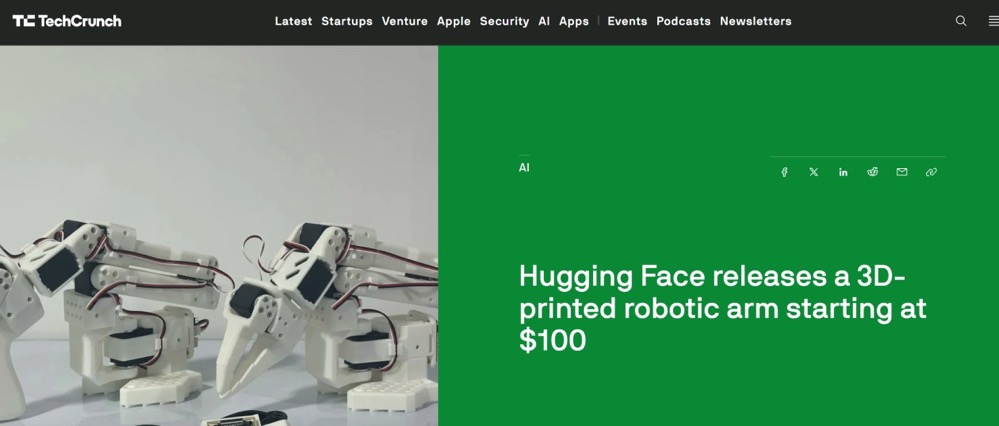This screenshot has width=999, height=426.
Task: Navigate to Security section
Action: 504,21
